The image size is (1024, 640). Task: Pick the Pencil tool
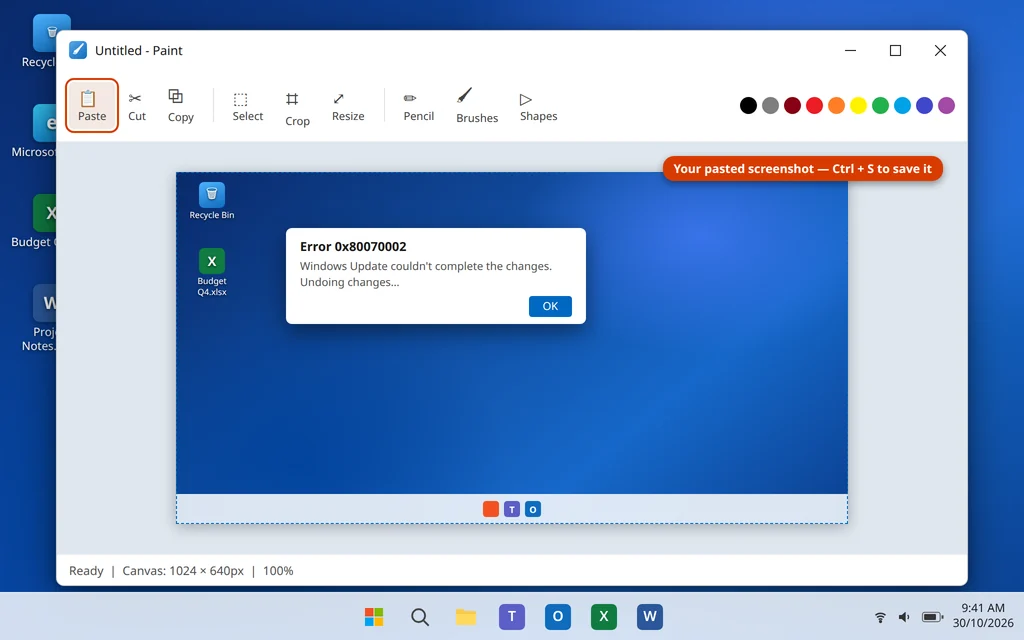419,106
